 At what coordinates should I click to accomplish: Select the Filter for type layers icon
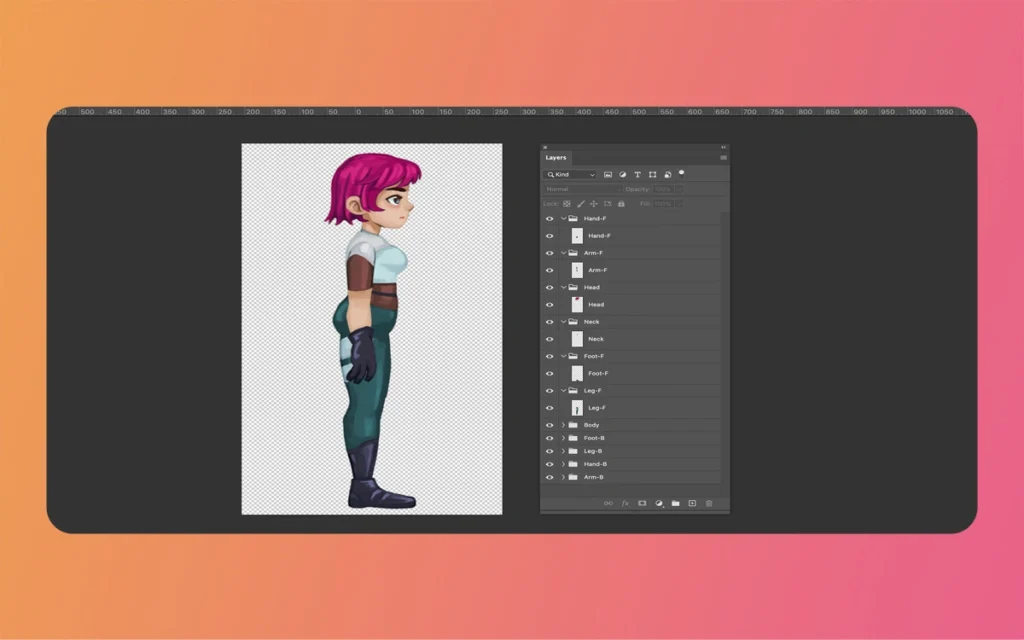(x=638, y=175)
